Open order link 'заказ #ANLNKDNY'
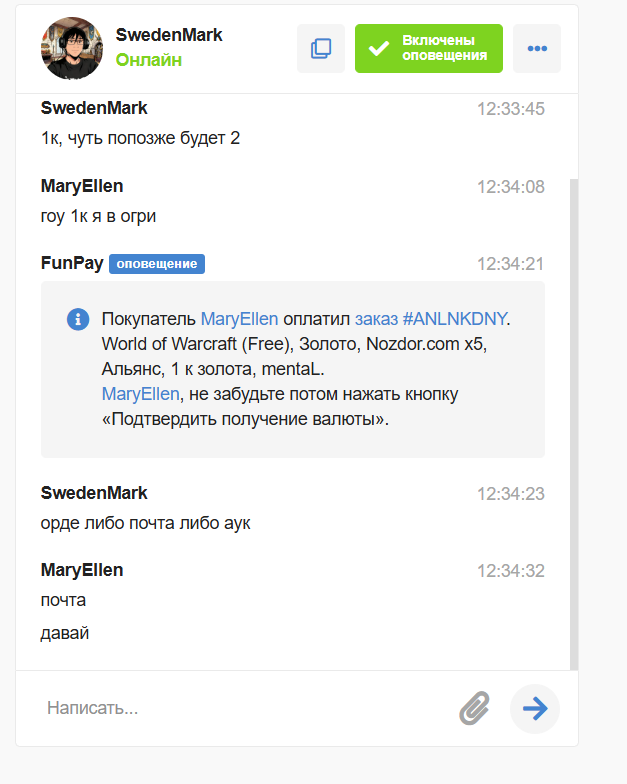The width and height of the screenshot is (627, 784). coord(431,318)
